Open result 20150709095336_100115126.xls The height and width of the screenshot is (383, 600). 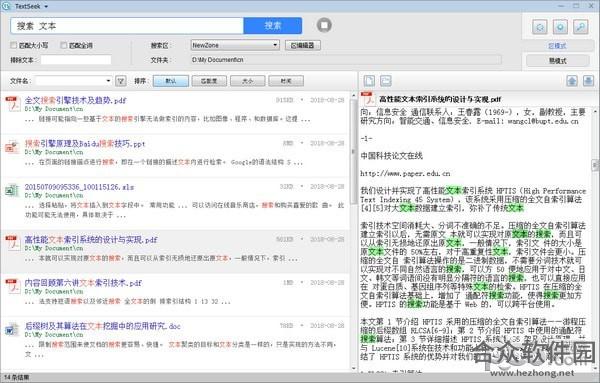[x=79, y=187]
